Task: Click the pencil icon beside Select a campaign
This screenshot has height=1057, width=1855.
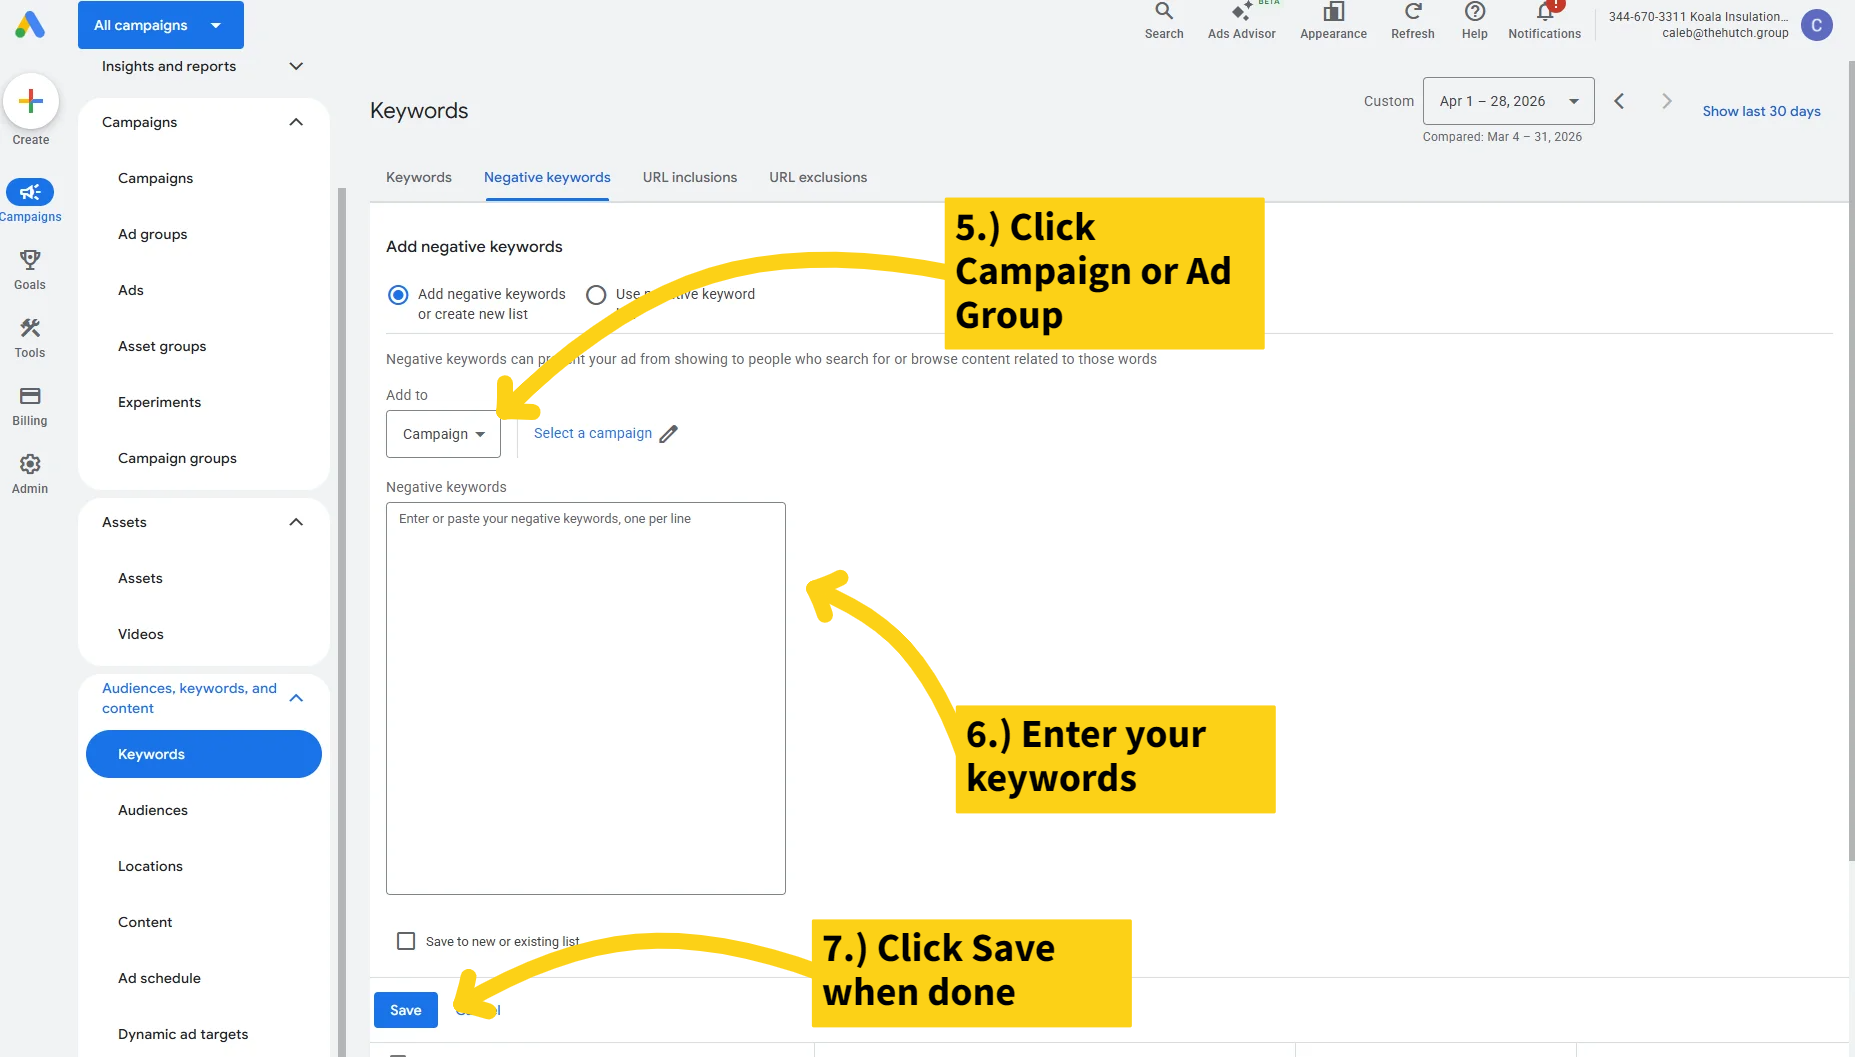Action: click(x=669, y=434)
